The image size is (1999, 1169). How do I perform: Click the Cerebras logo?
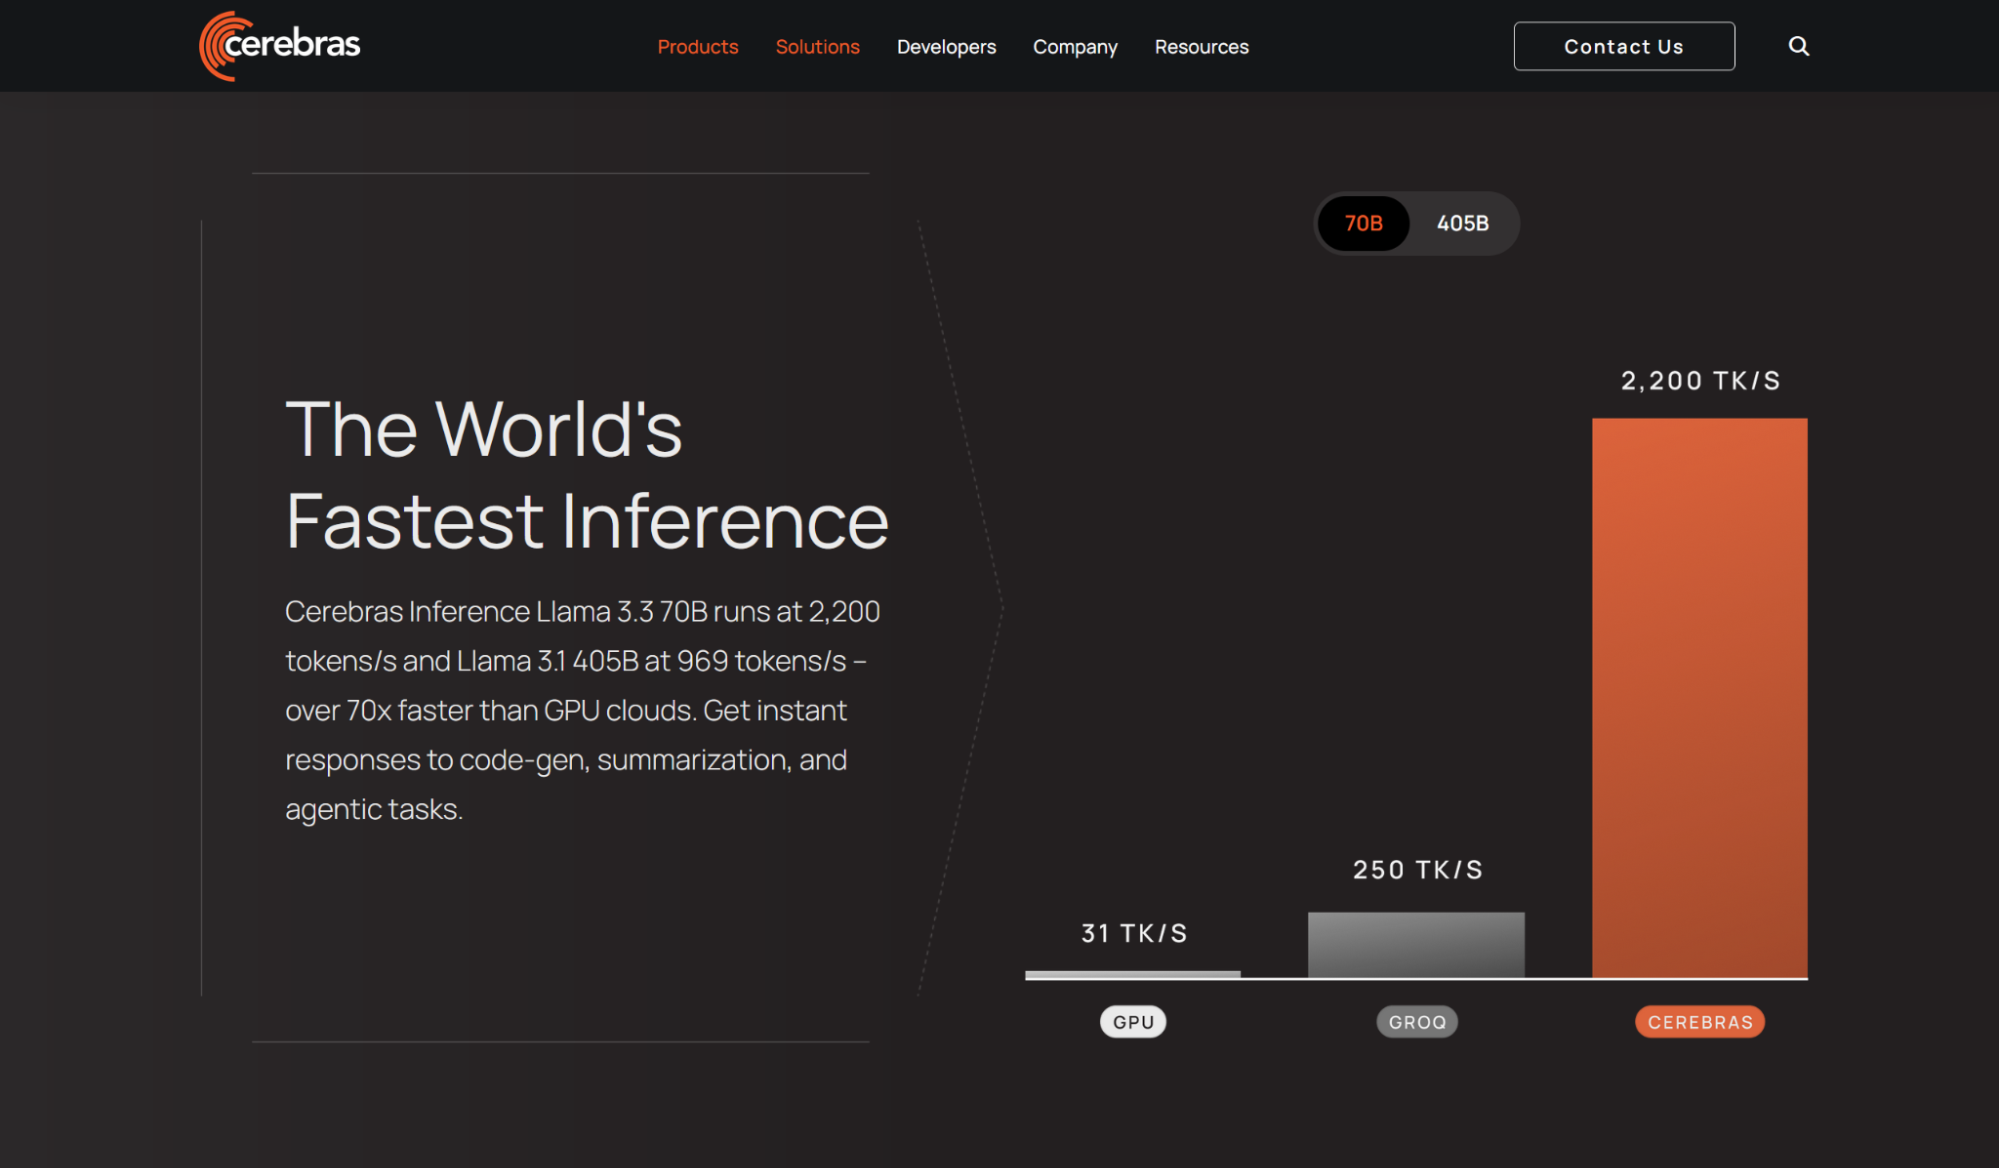click(x=280, y=46)
